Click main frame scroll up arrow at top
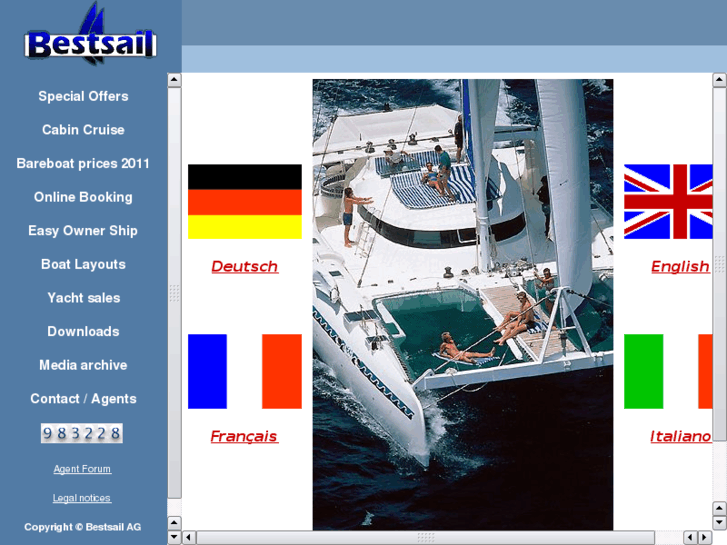The width and height of the screenshot is (727, 545). (x=719, y=80)
